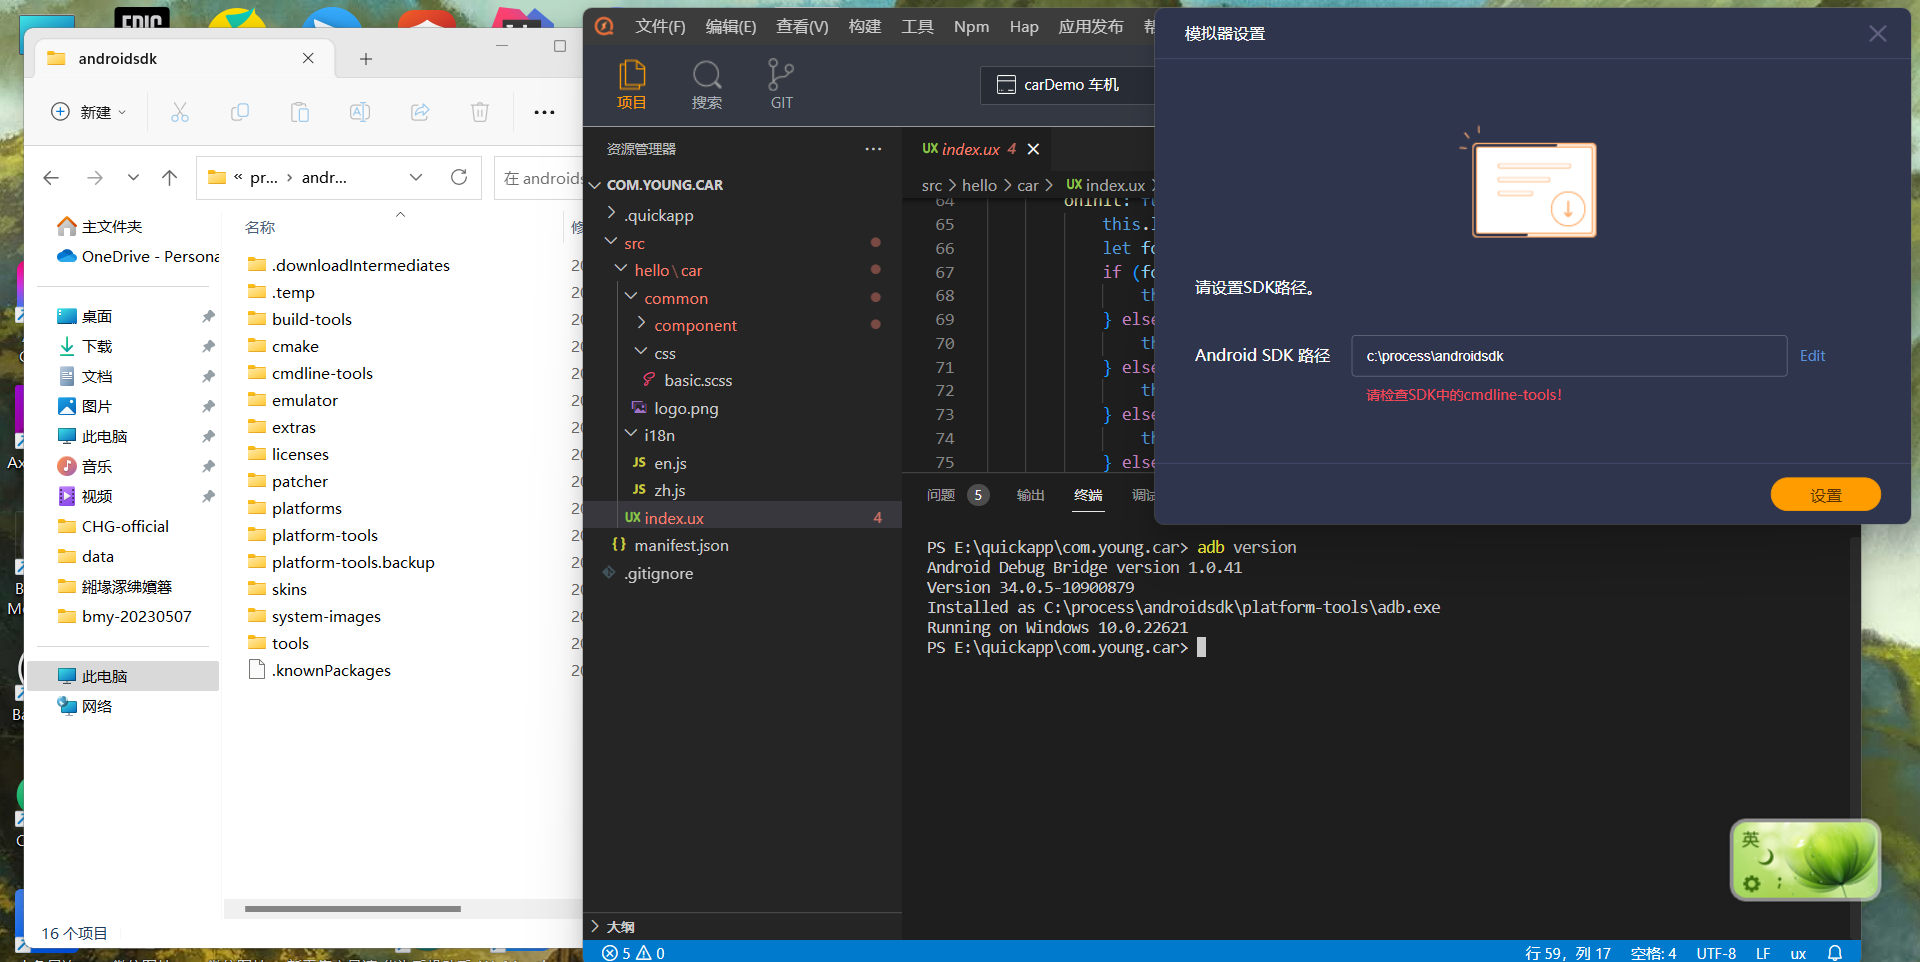Viewport: 1920px width, 962px height.
Task: Open platform-tools folder in Explorer
Action: (x=325, y=535)
